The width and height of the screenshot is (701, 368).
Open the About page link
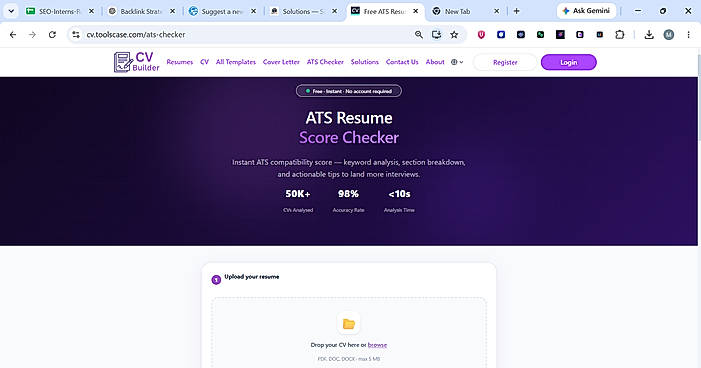click(435, 62)
